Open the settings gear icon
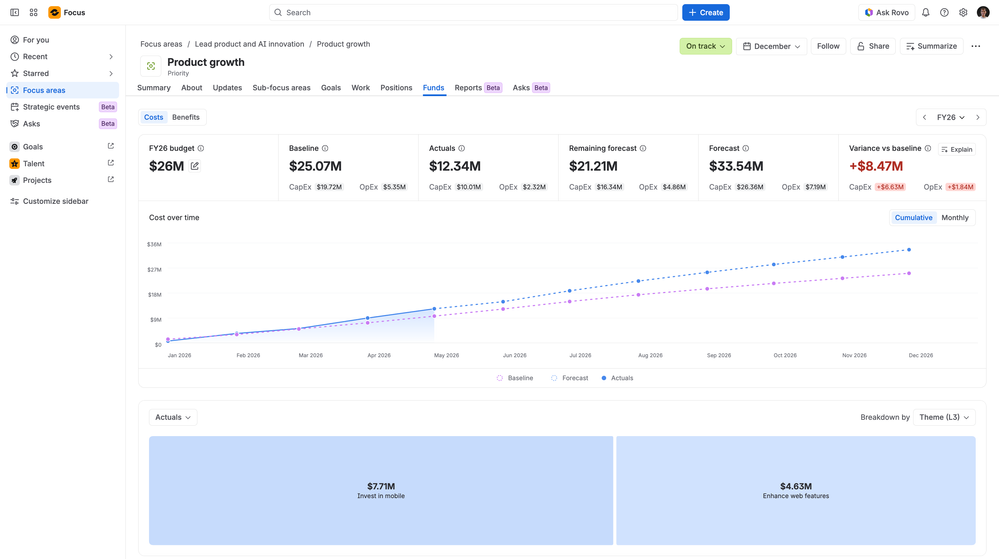The image size is (999, 559). point(963,12)
